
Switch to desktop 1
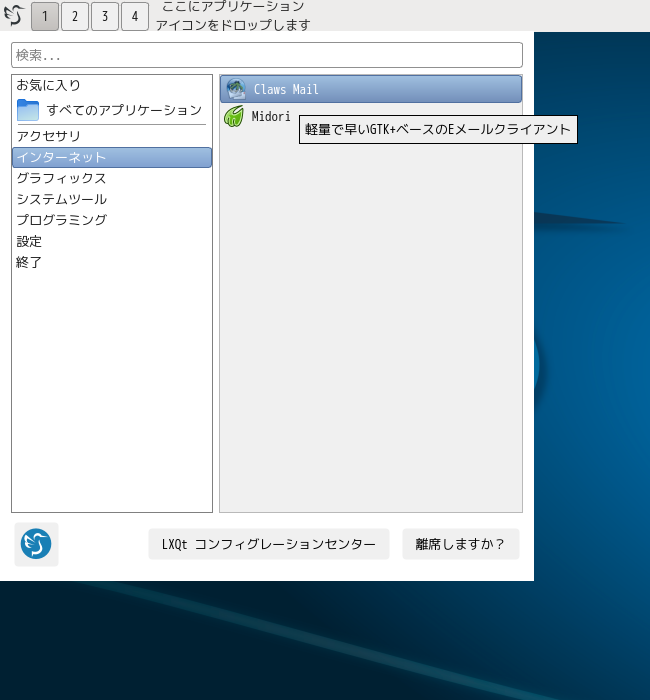pos(45,17)
